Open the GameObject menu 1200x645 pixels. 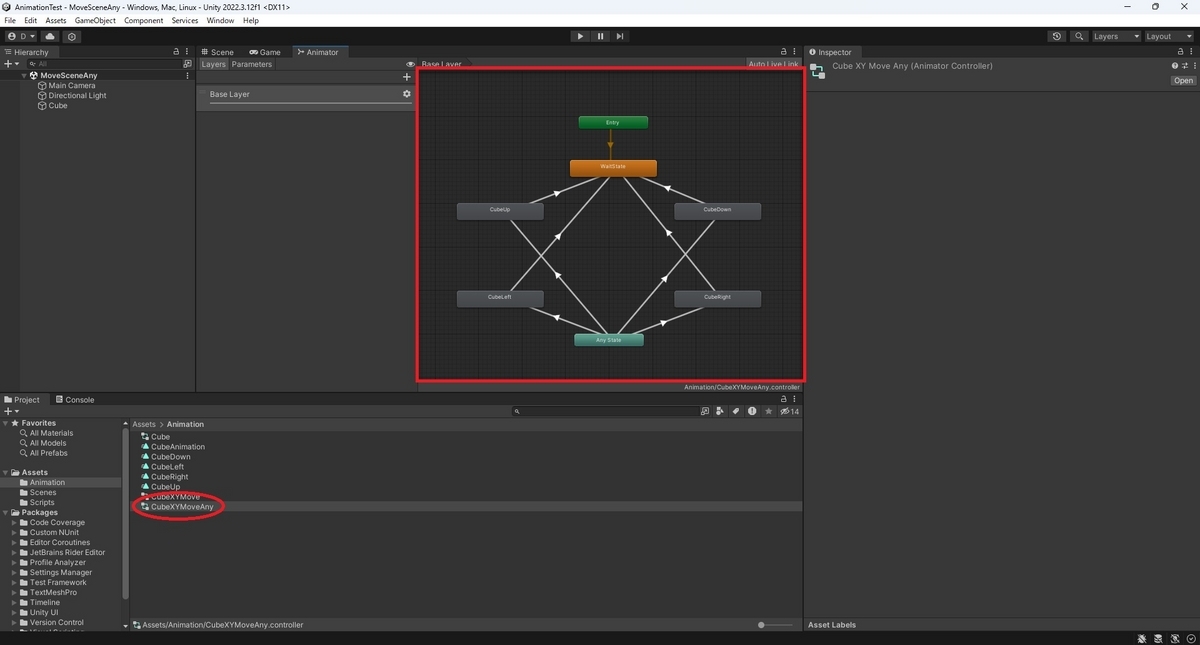pos(95,20)
